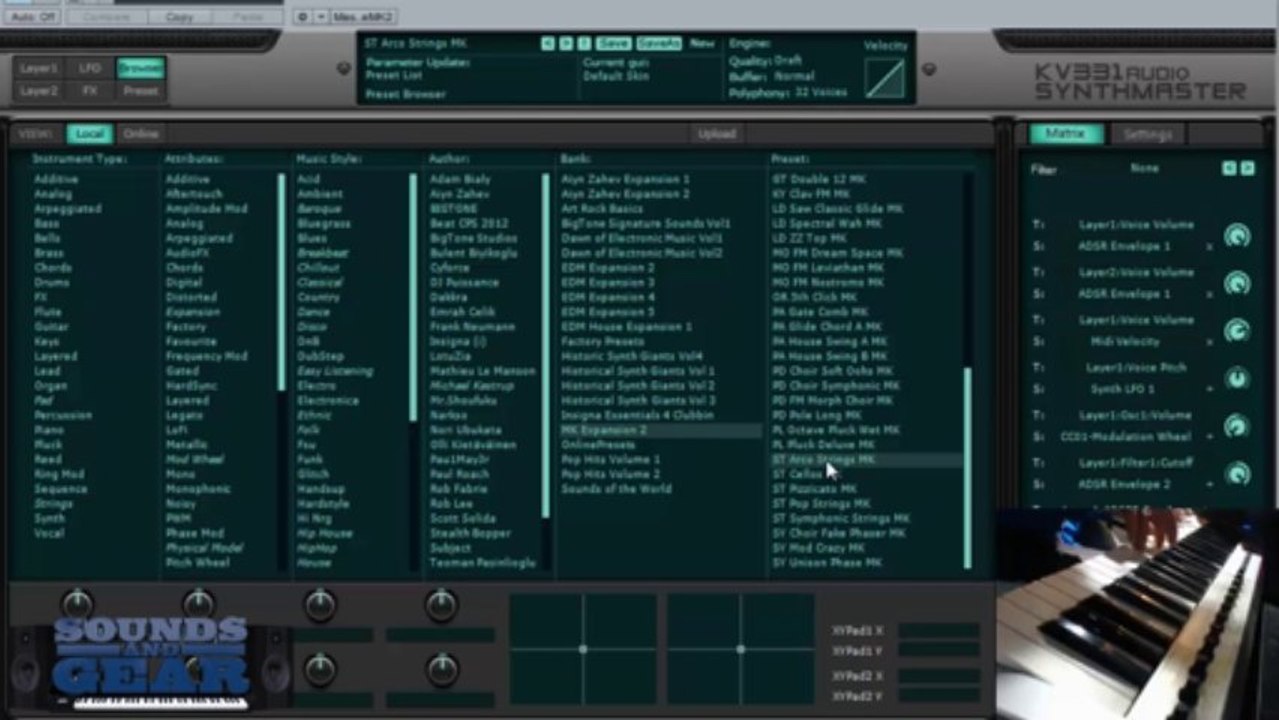Switch to FX tab
This screenshot has width=1279, height=720.
click(90, 90)
